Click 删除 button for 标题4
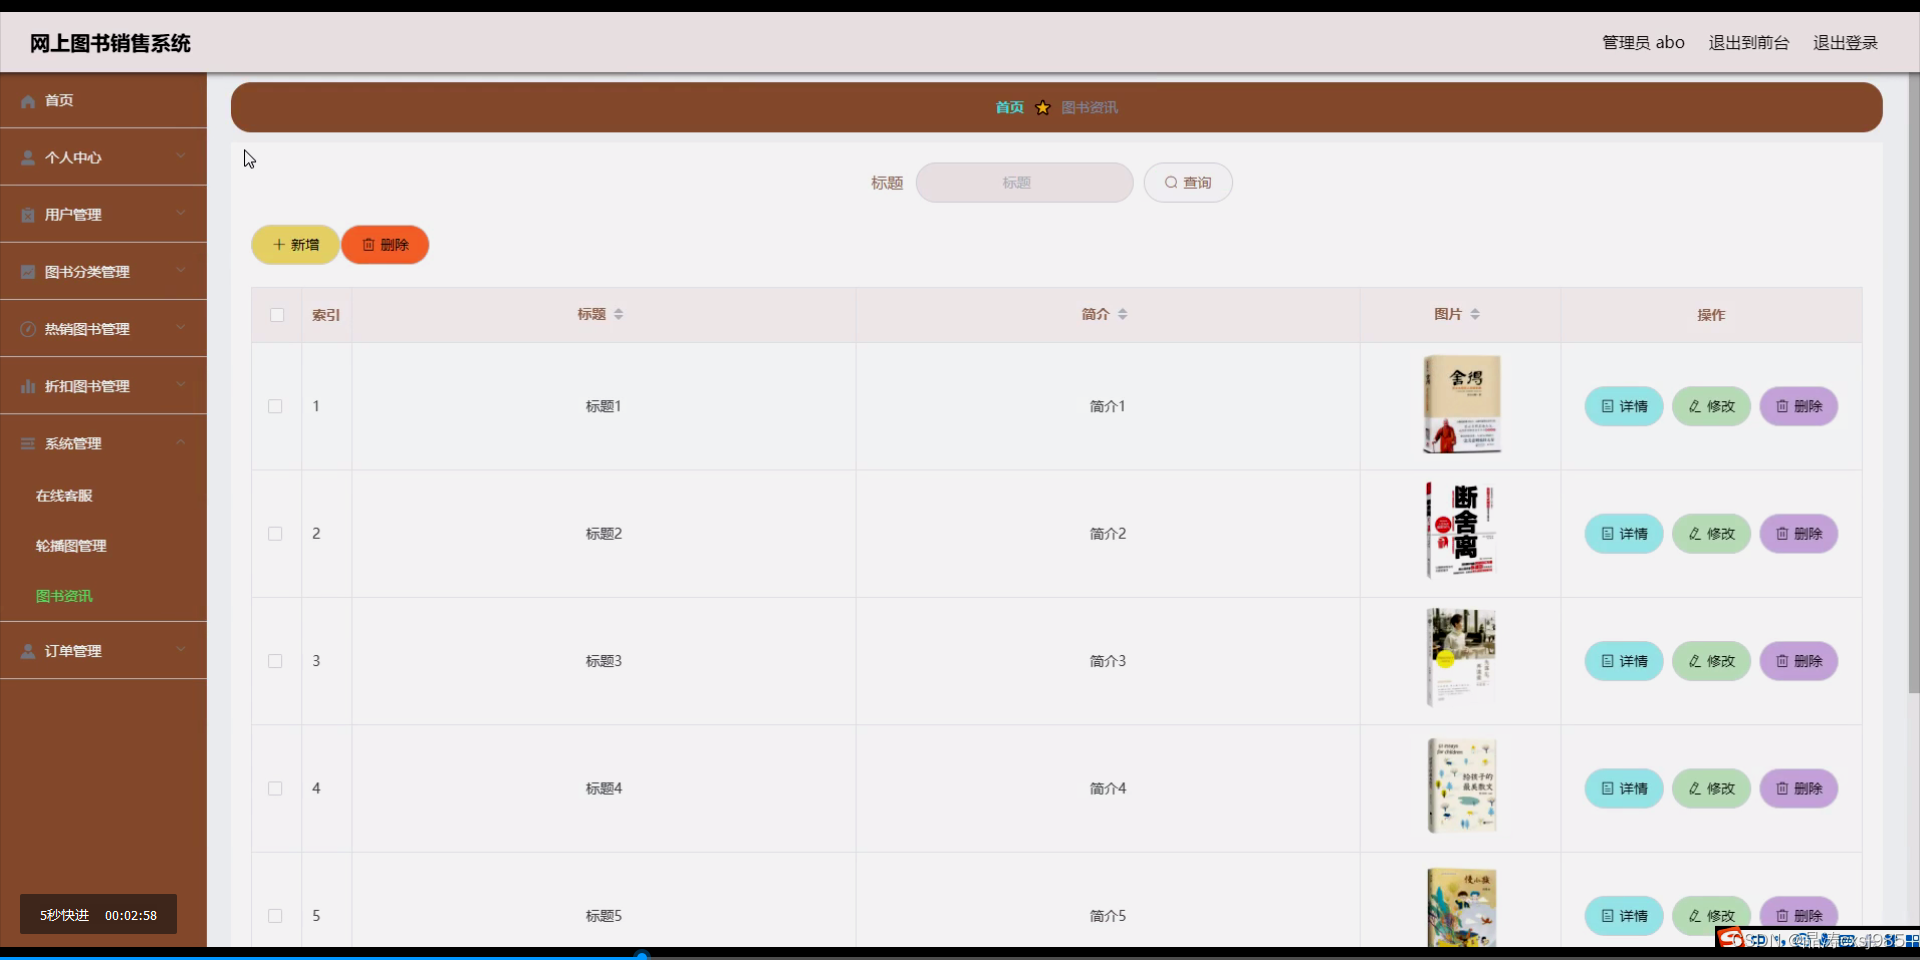Viewport: 1920px width, 960px height. click(1799, 789)
